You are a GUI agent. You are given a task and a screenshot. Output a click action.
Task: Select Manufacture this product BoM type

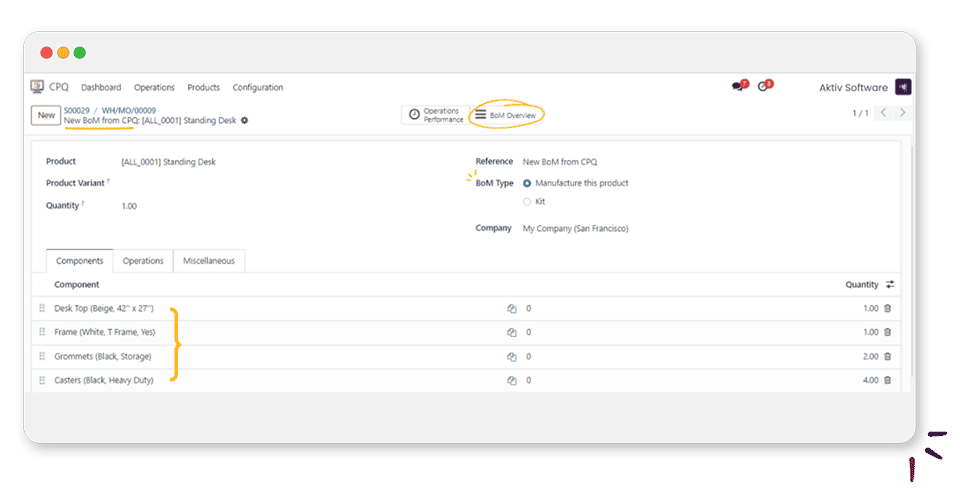(x=528, y=183)
